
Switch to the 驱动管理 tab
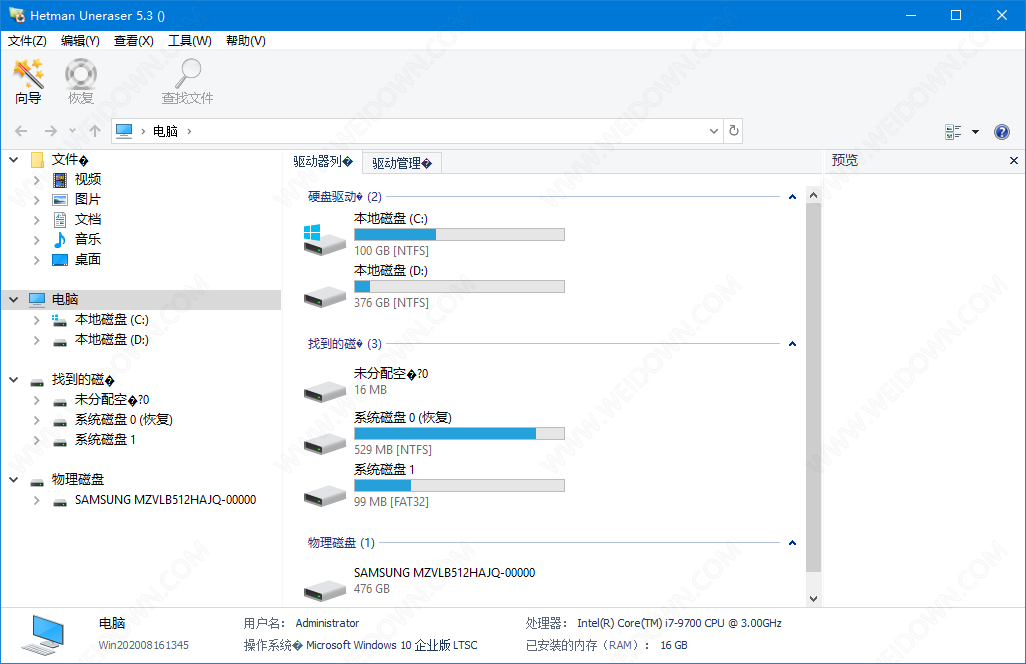(402, 163)
